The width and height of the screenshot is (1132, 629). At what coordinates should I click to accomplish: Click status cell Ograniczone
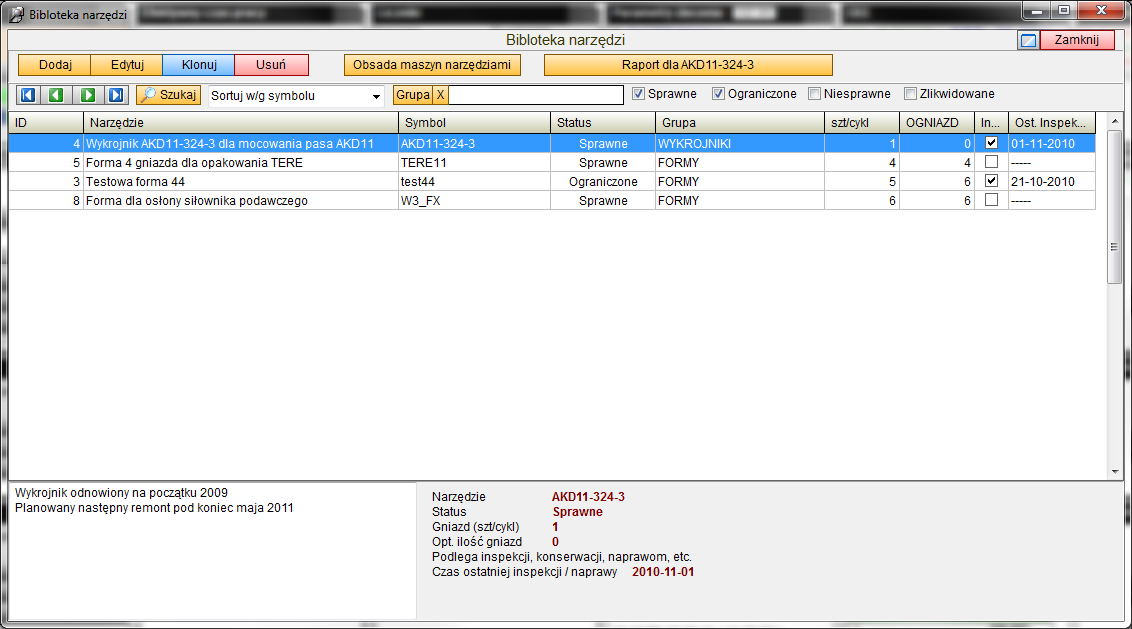603,181
